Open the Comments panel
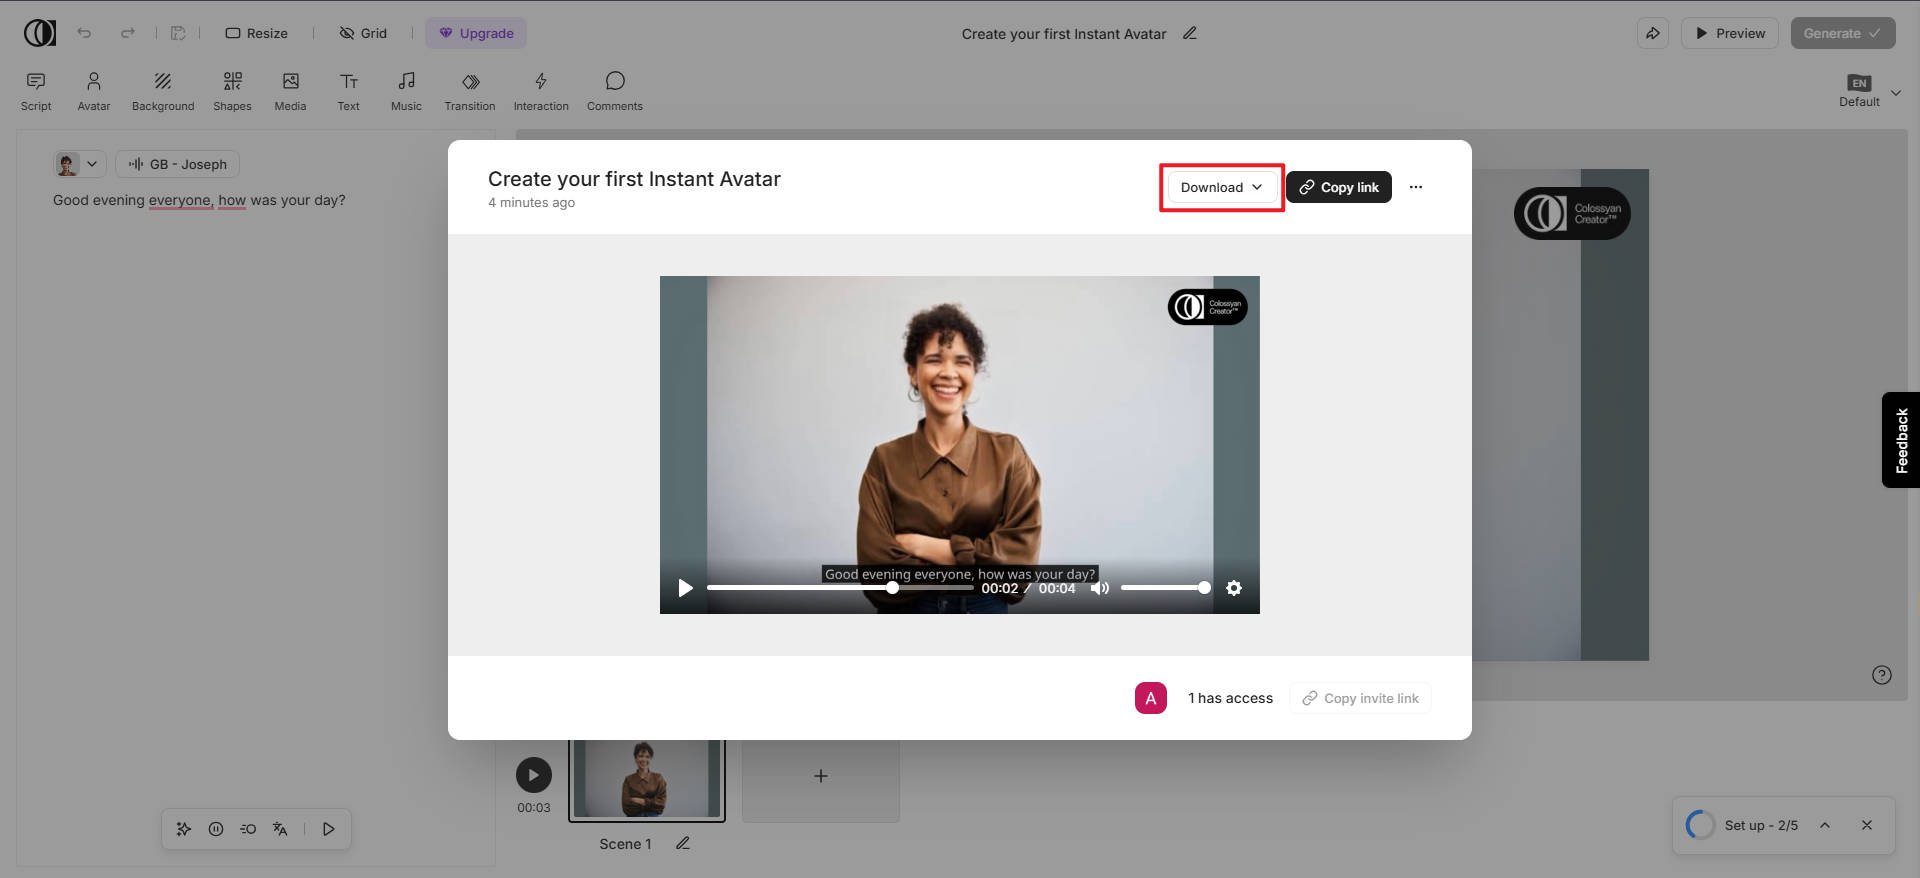The width and height of the screenshot is (1920, 878). point(615,91)
